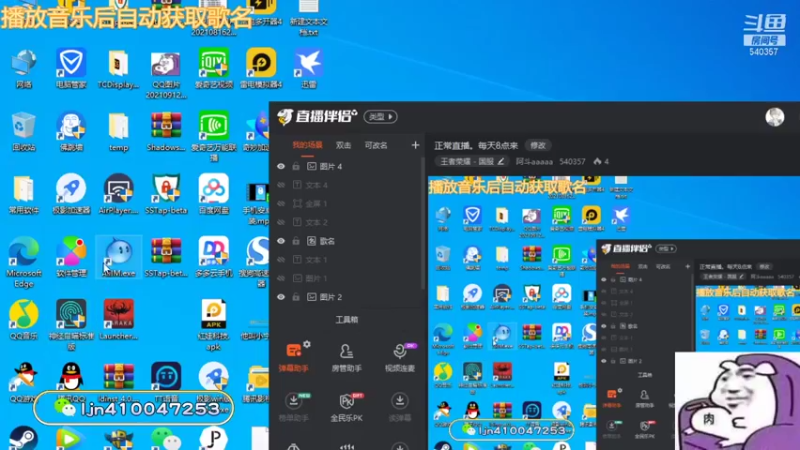Select the AliIM.exe desktop icon
The image size is (800, 450).
tap(118, 257)
